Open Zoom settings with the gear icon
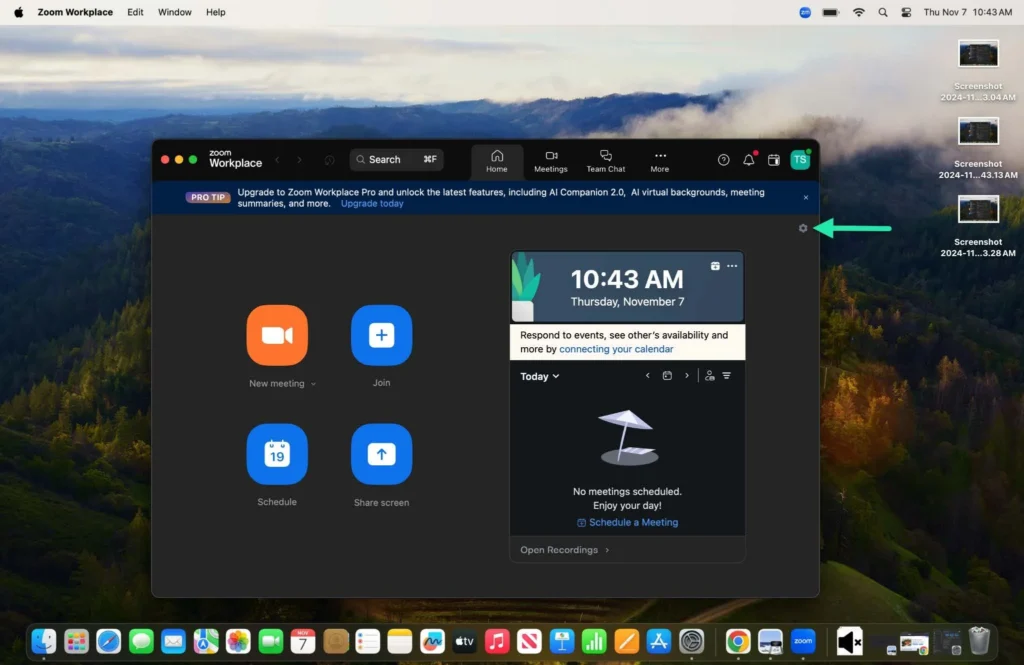The image size is (1024, 665). pyautogui.click(x=803, y=228)
